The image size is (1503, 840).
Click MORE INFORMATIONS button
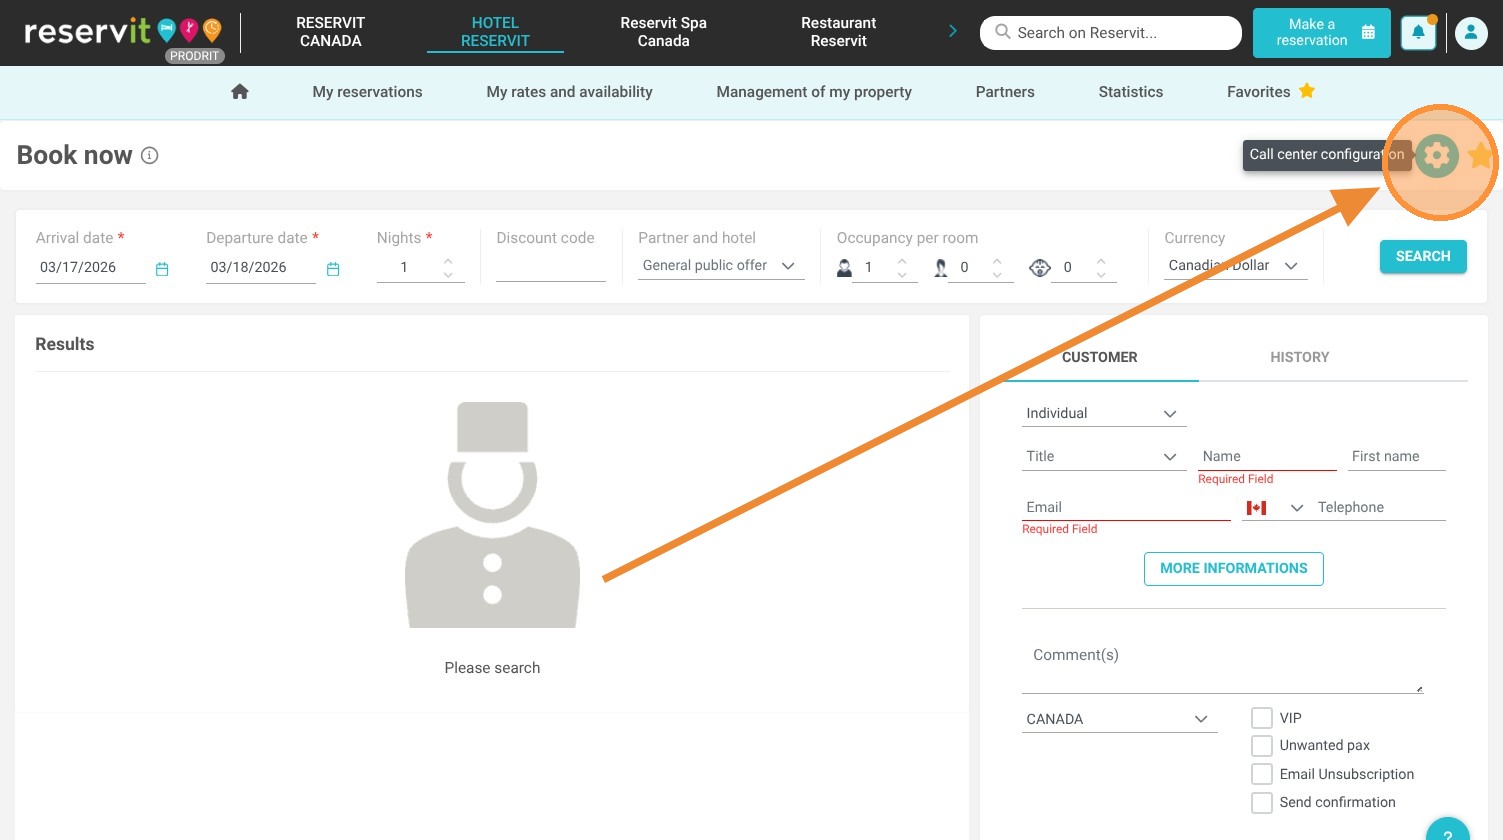click(x=1234, y=569)
